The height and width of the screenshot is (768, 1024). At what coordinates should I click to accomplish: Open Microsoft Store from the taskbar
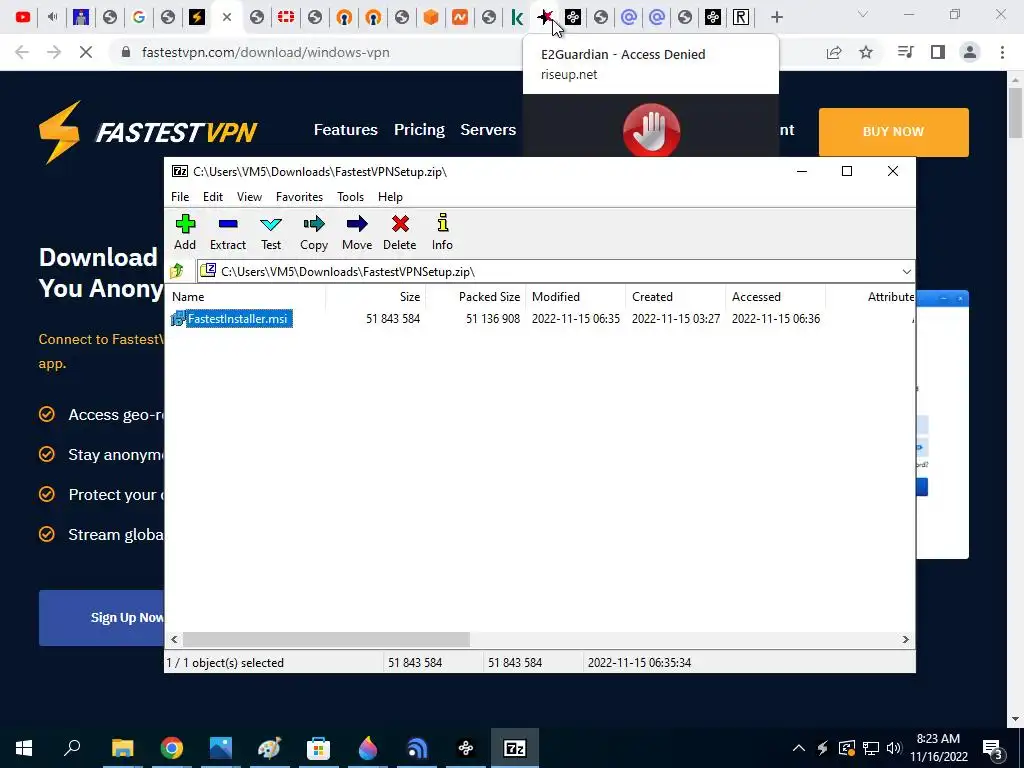[x=318, y=748]
